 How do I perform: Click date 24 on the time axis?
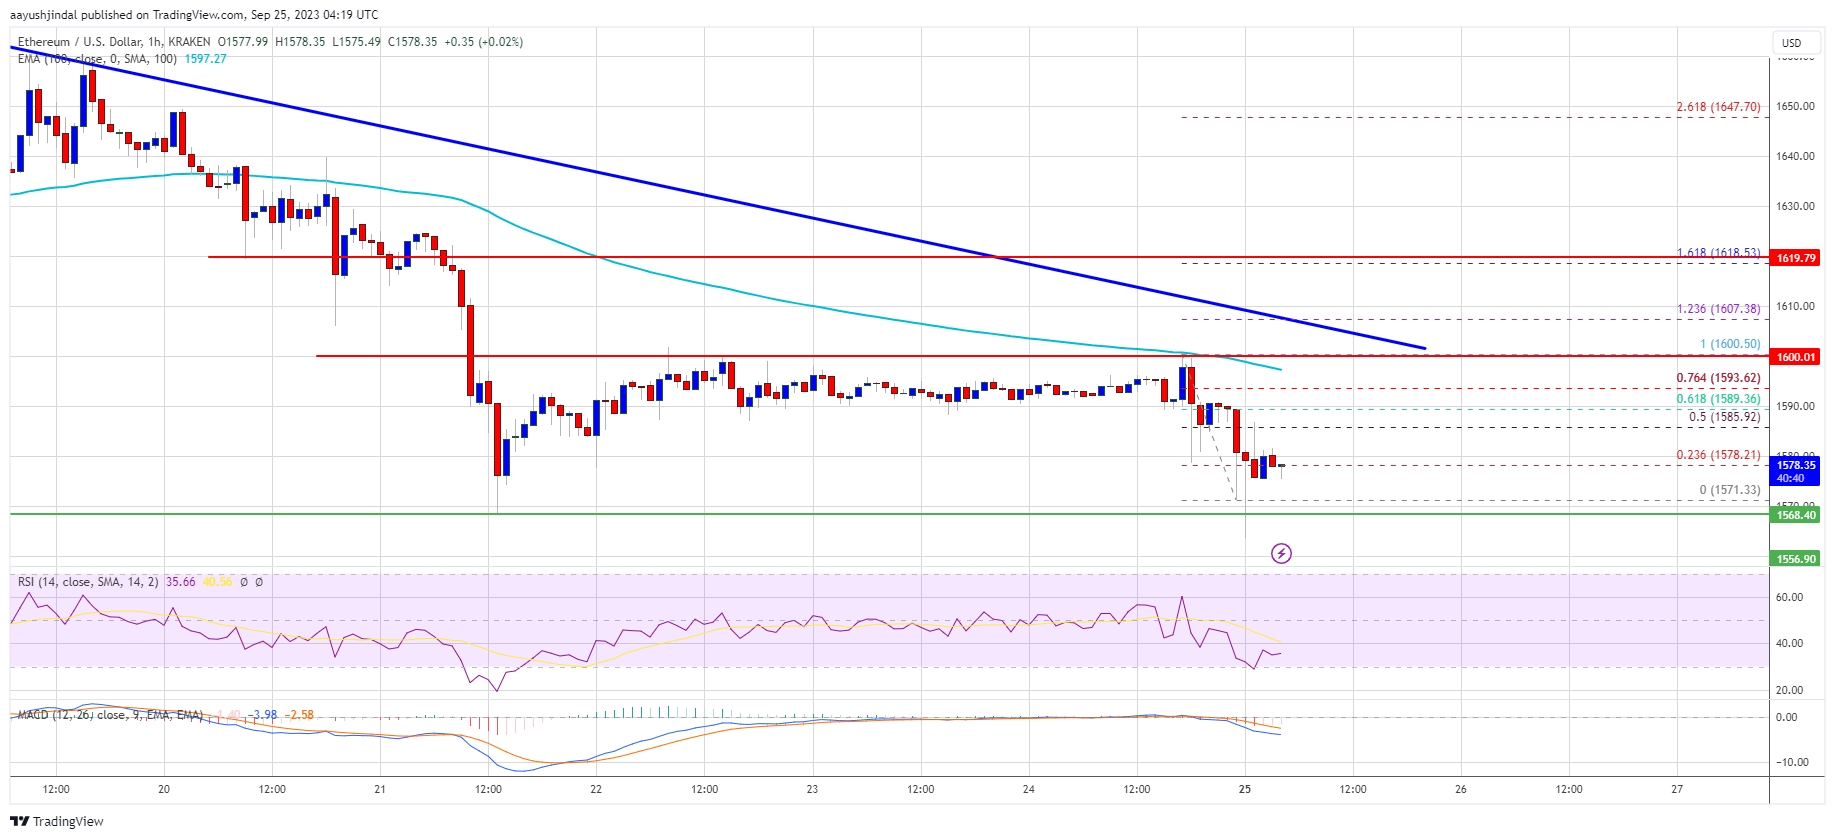click(x=1029, y=790)
